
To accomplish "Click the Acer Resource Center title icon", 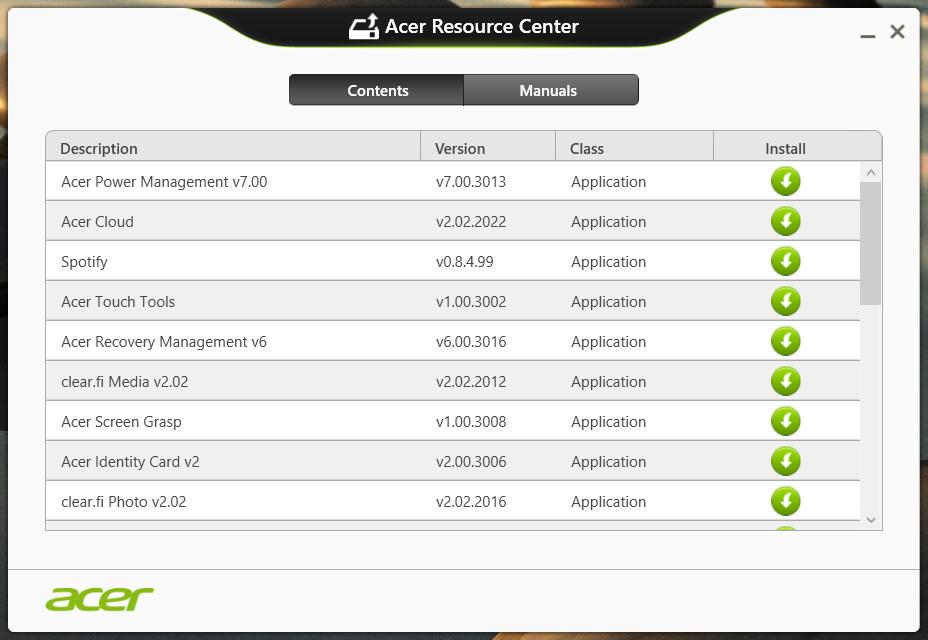I will (x=363, y=27).
